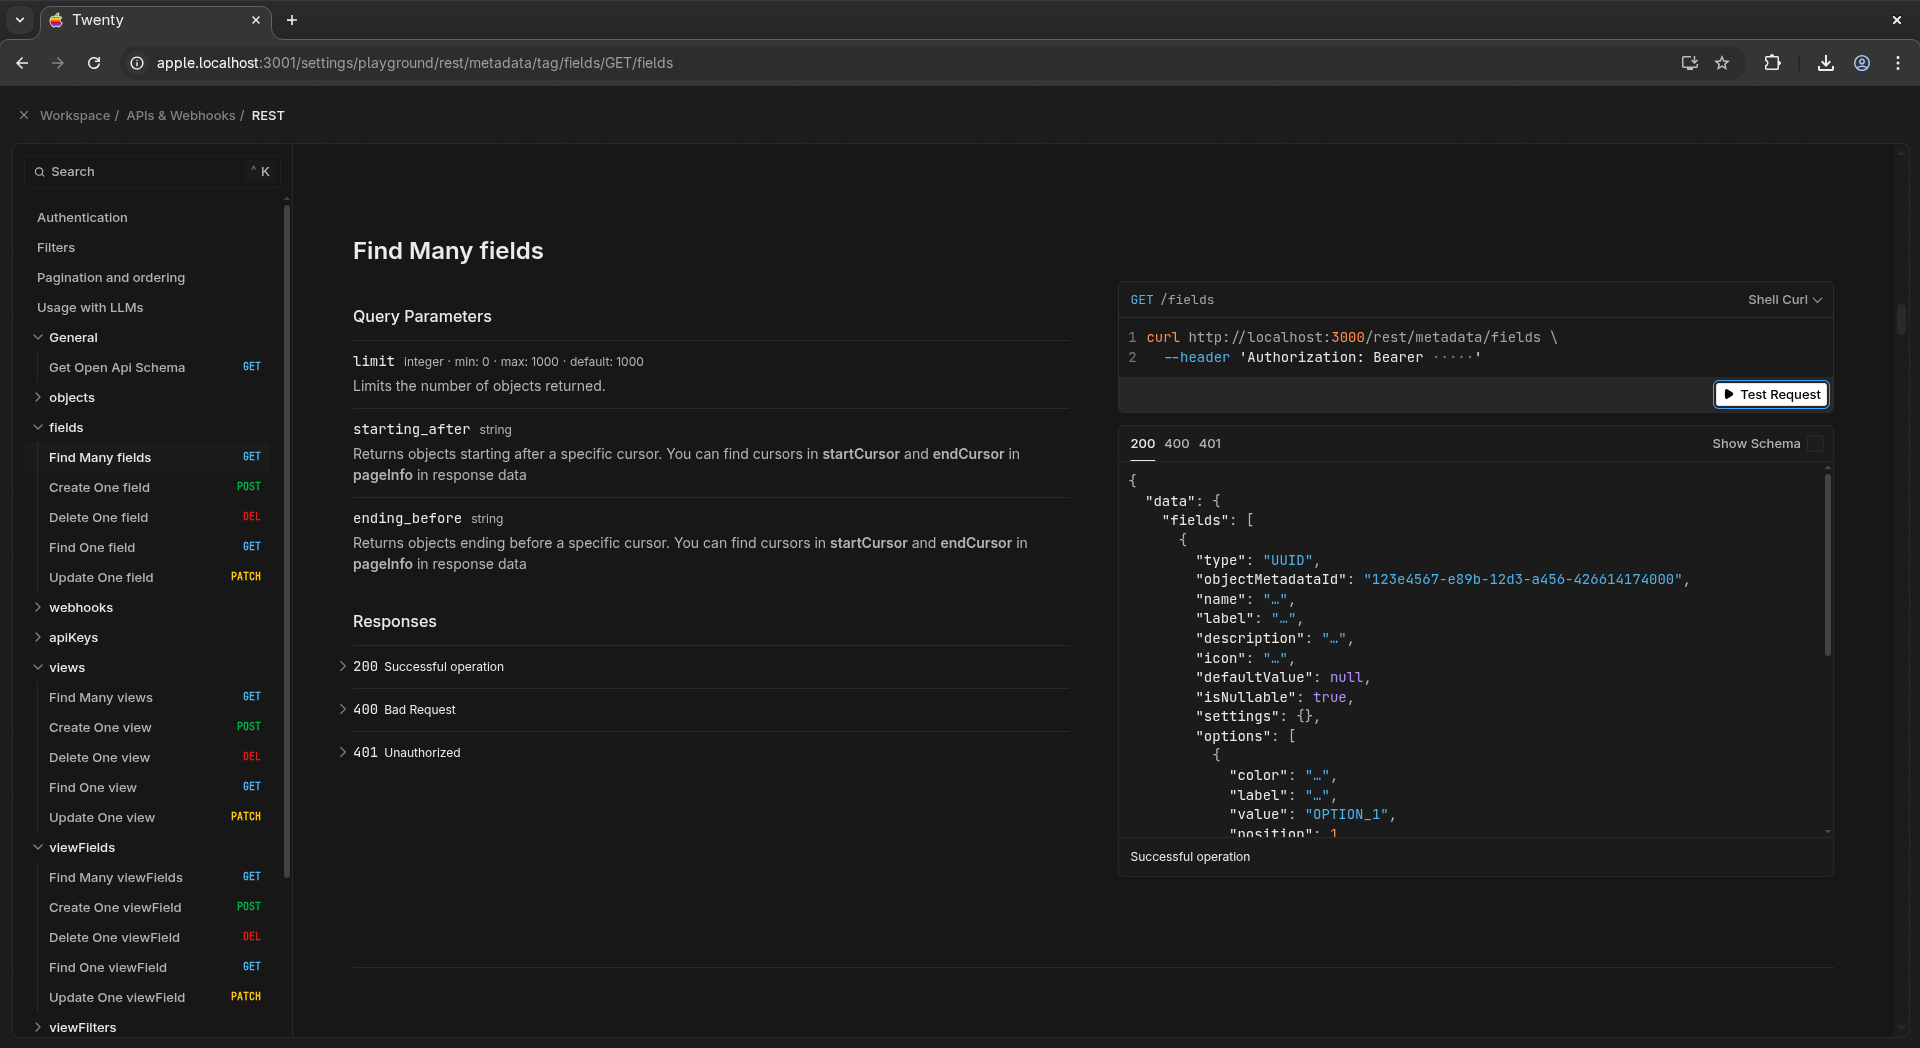Open the browser extensions puzzle icon
This screenshot has width=1920, height=1048.
(1772, 63)
